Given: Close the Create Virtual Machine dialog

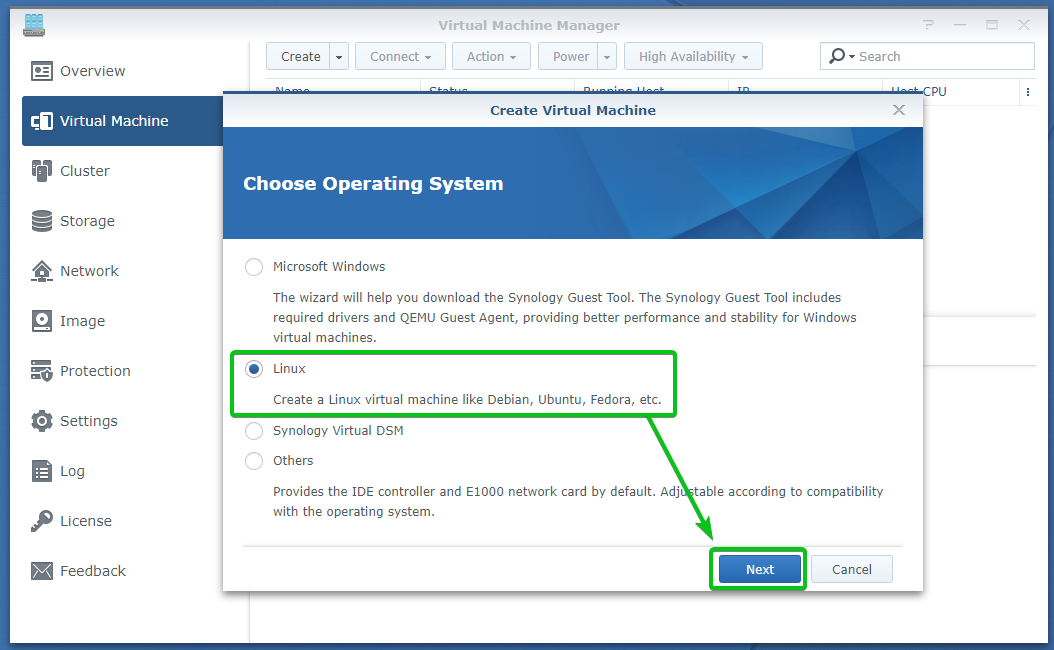Looking at the screenshot, I should pyautogui.click(x=899, y=110).
